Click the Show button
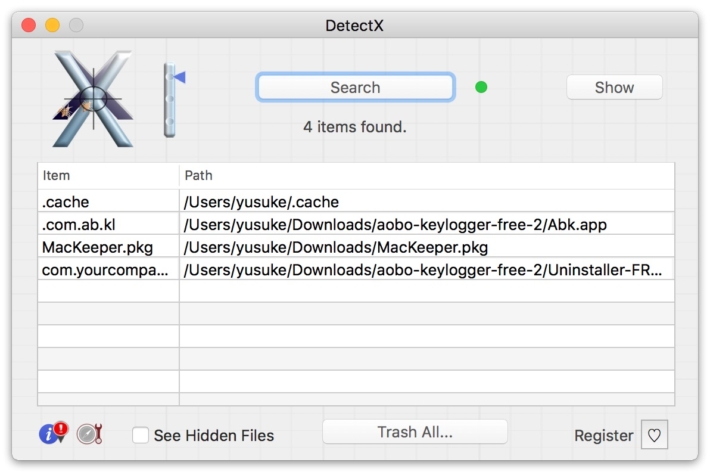The height and width of the screenshot is (472, 710). click(x=614, y=87)
